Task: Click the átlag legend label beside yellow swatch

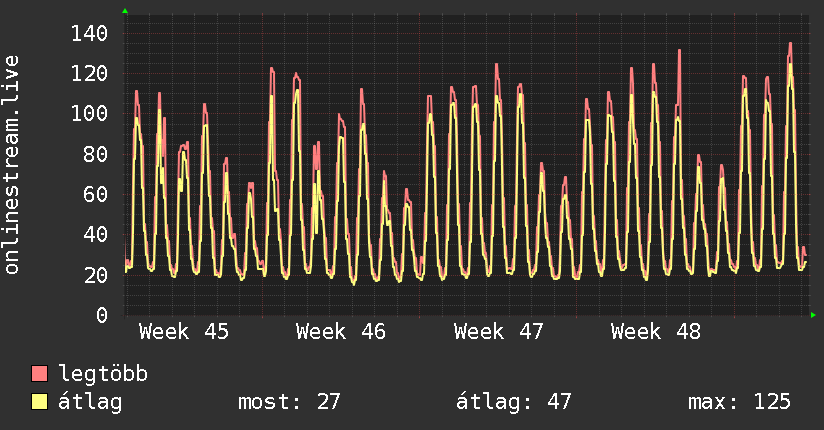Action: click(90, 402)
